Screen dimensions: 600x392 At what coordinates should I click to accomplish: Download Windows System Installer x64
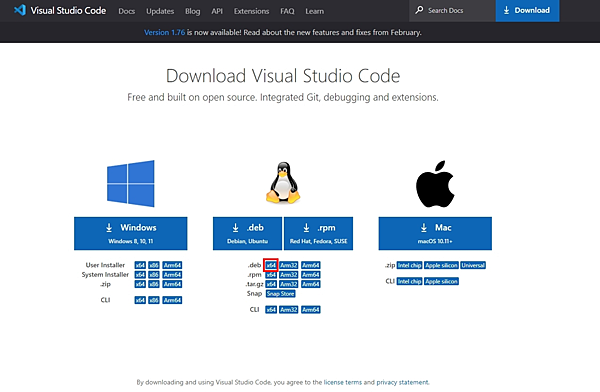coord(140,274)
